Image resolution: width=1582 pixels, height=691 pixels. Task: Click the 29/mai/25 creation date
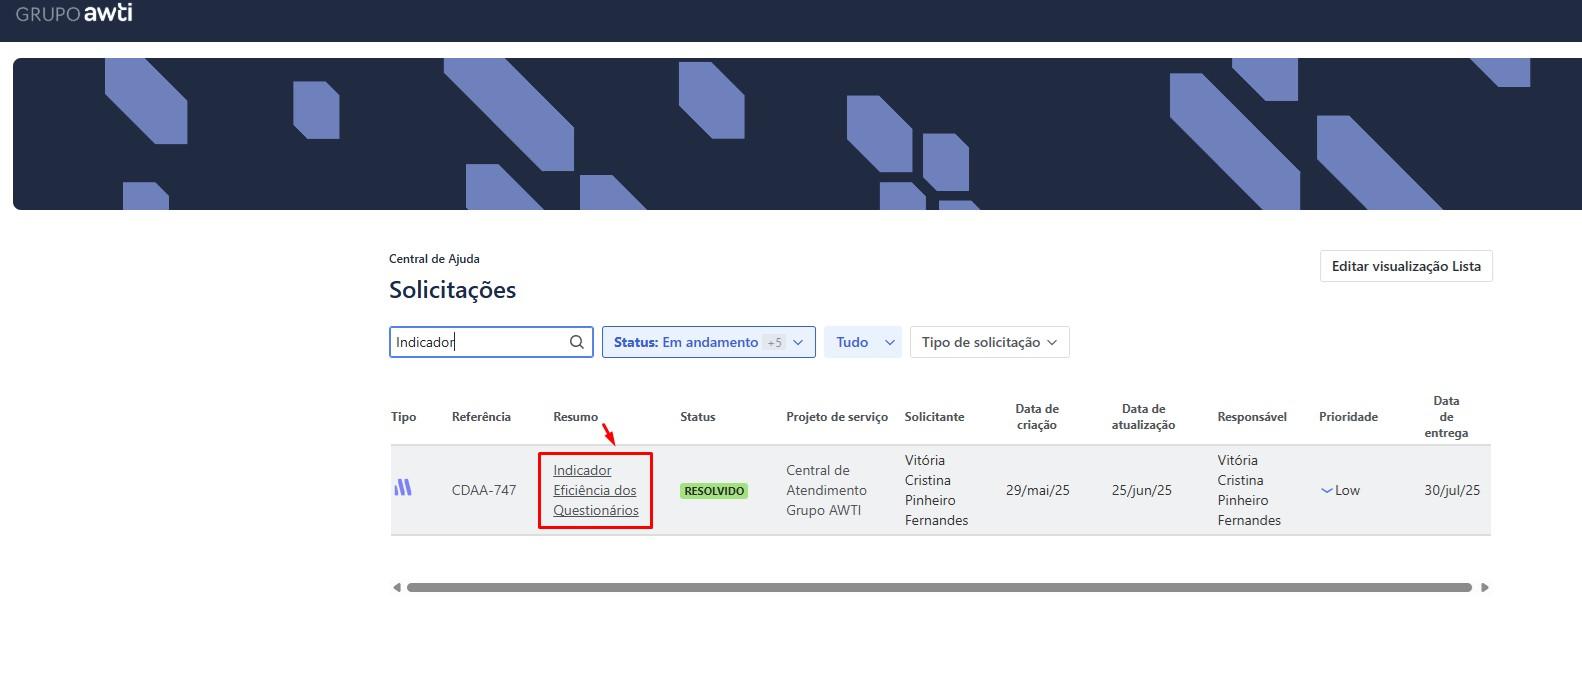[x=1038, y=490]
